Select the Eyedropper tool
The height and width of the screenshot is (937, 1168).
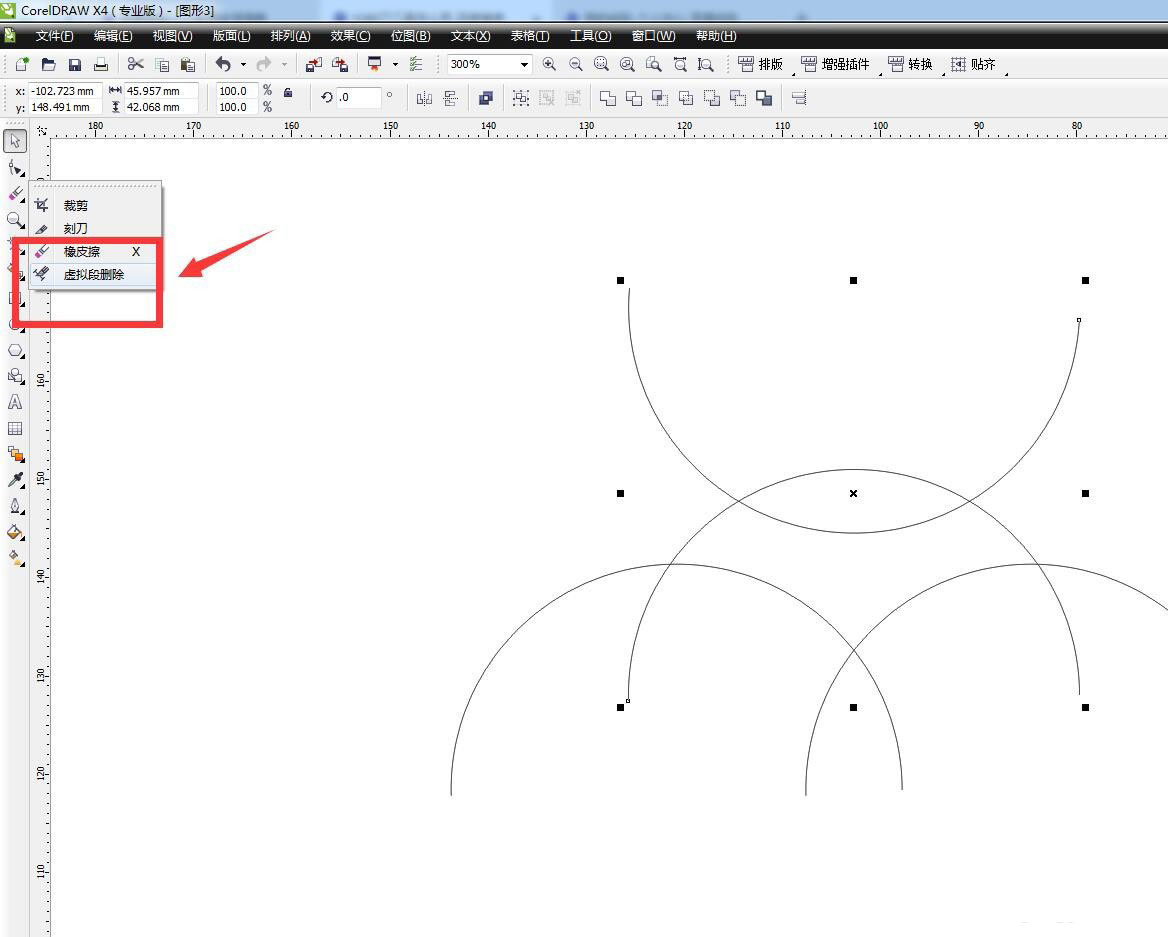(15, 480)
